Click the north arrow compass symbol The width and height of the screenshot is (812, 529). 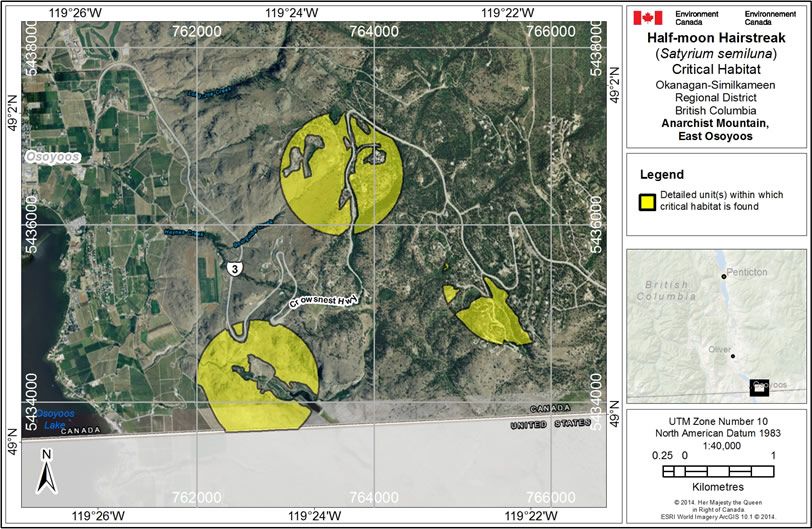[46, 471]
